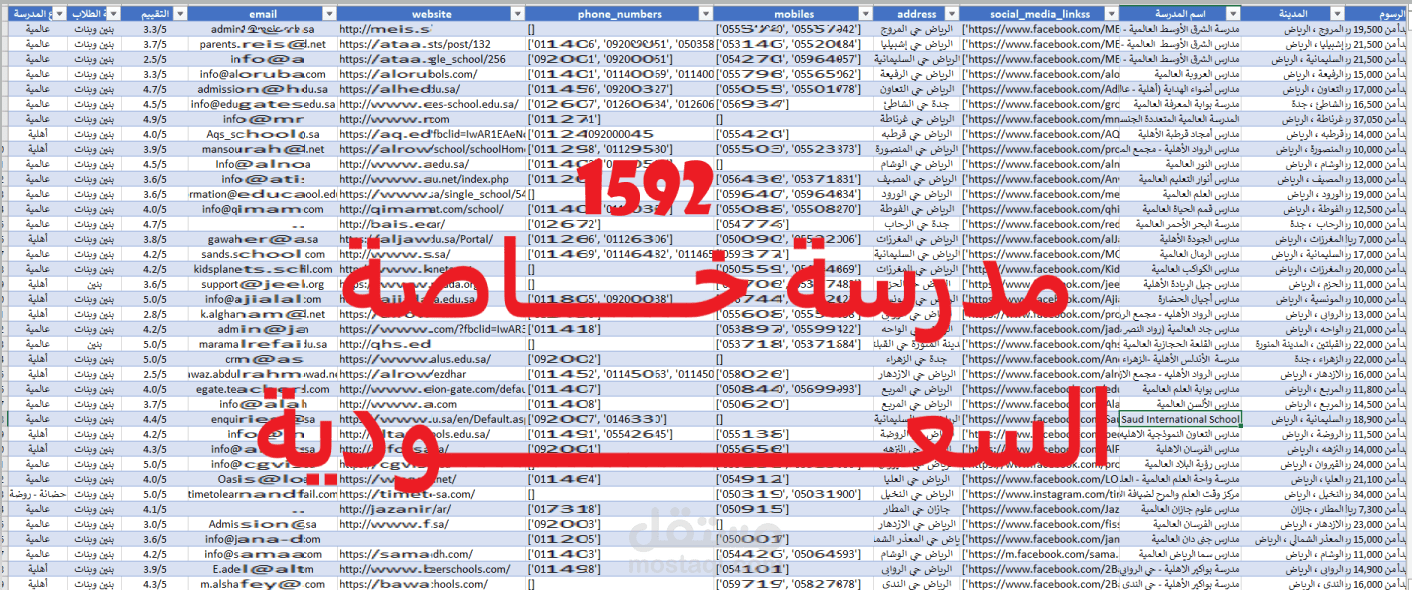1412x590 pixels.
Task: Select the instagram.com social link cell
Action: tap(1039, 494)
